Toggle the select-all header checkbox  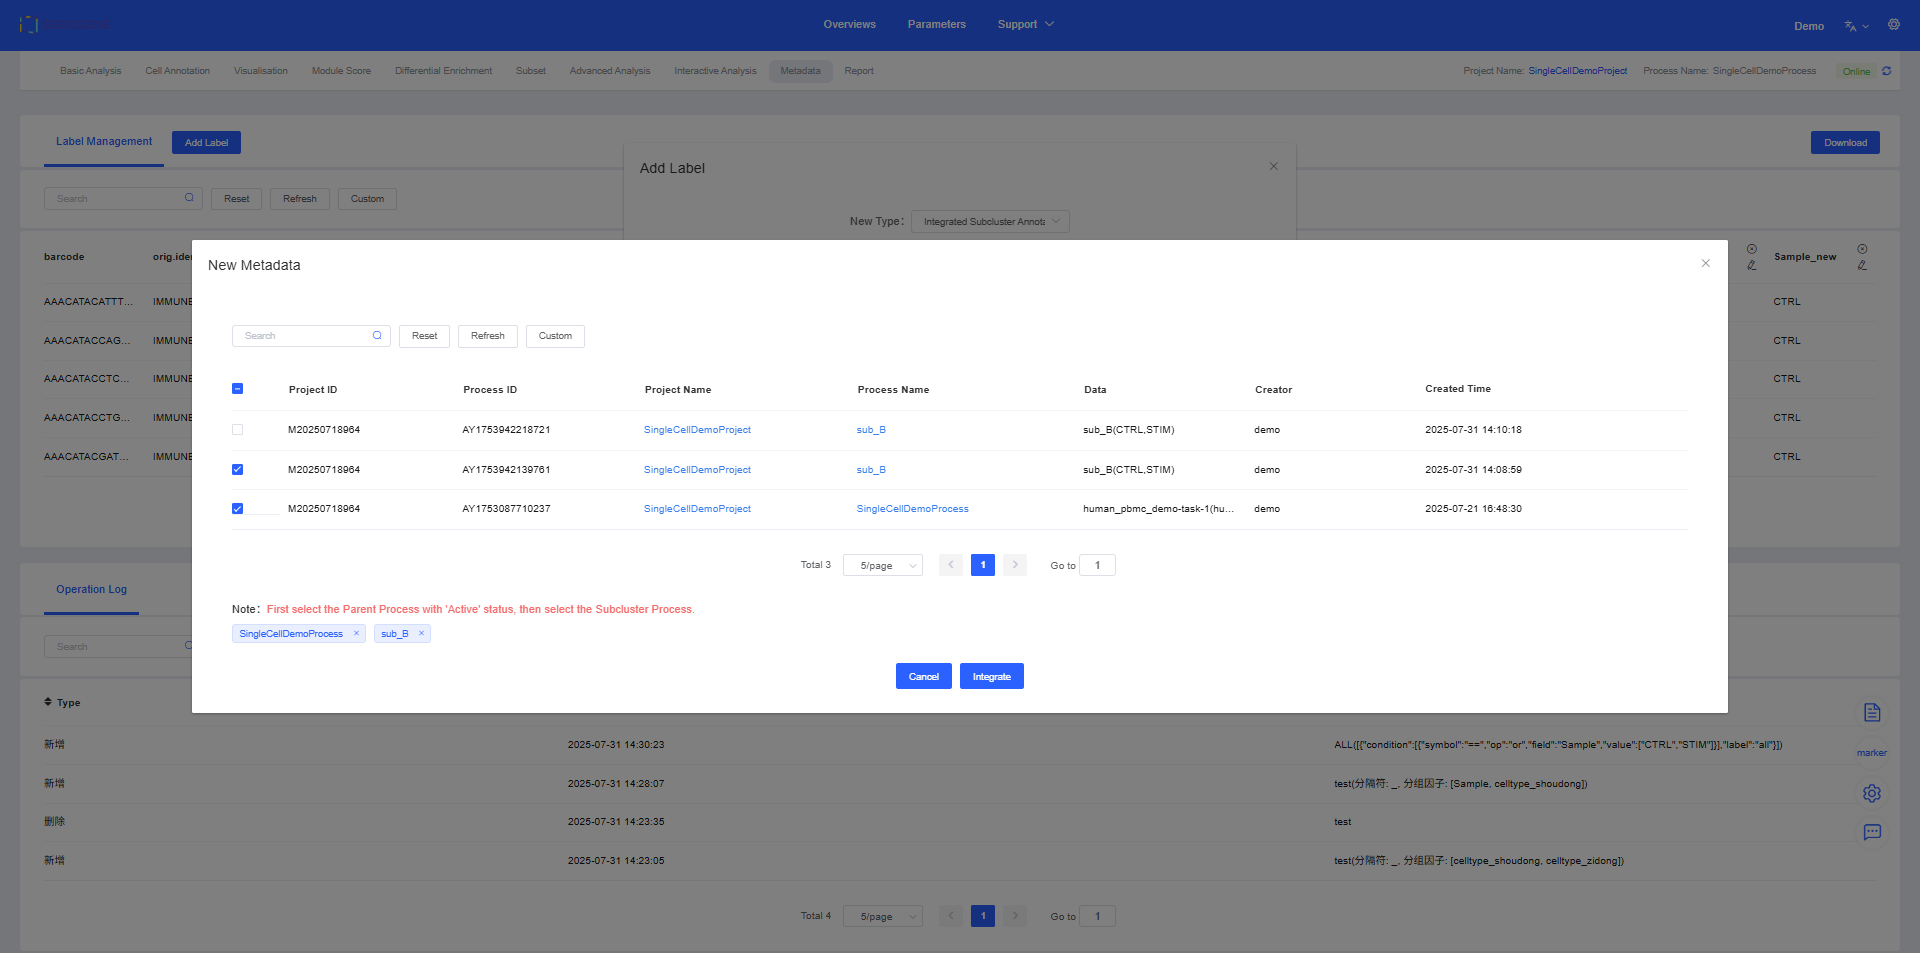point(237,389)
